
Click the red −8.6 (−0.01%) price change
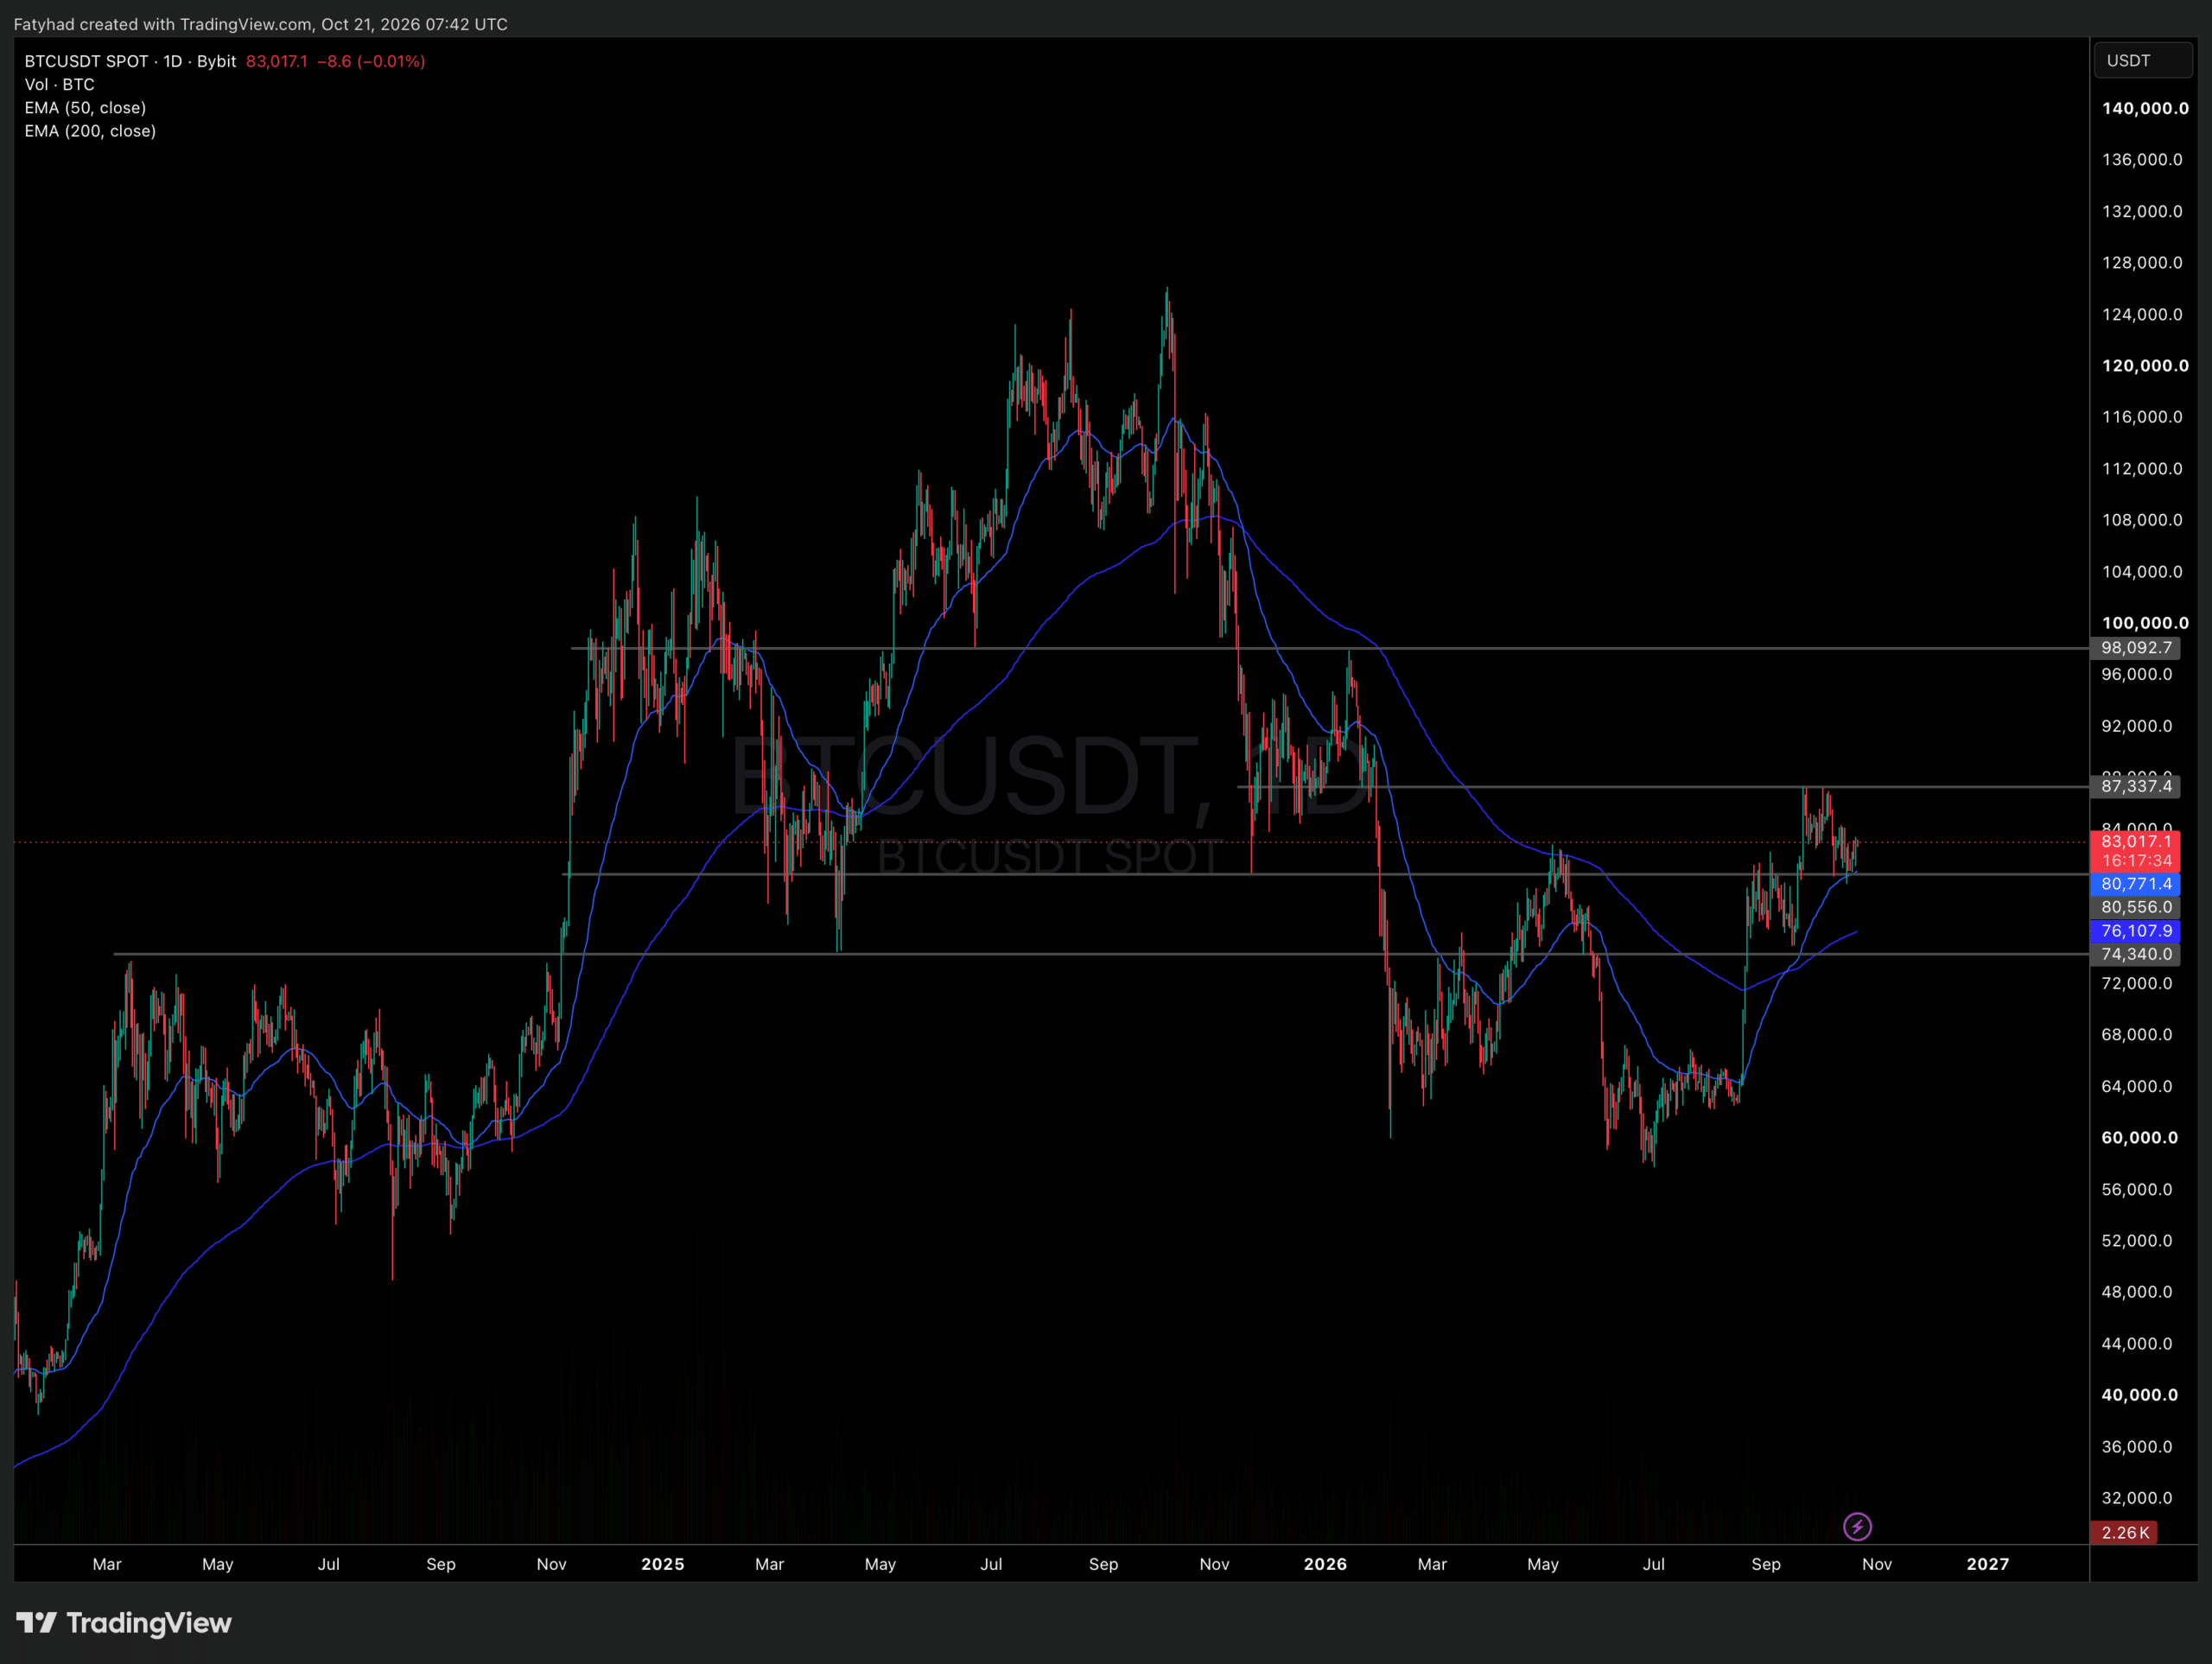[371, 61]
